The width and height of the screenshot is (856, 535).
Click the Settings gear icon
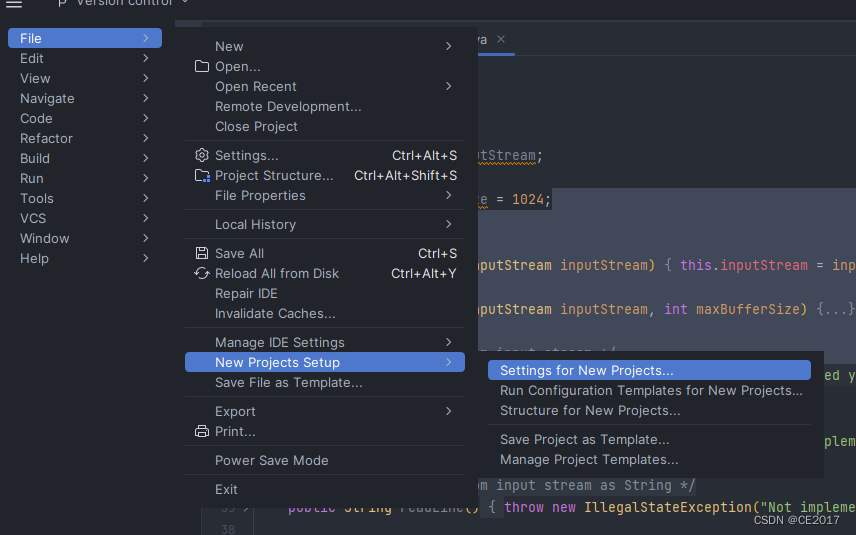click(202, 156)
